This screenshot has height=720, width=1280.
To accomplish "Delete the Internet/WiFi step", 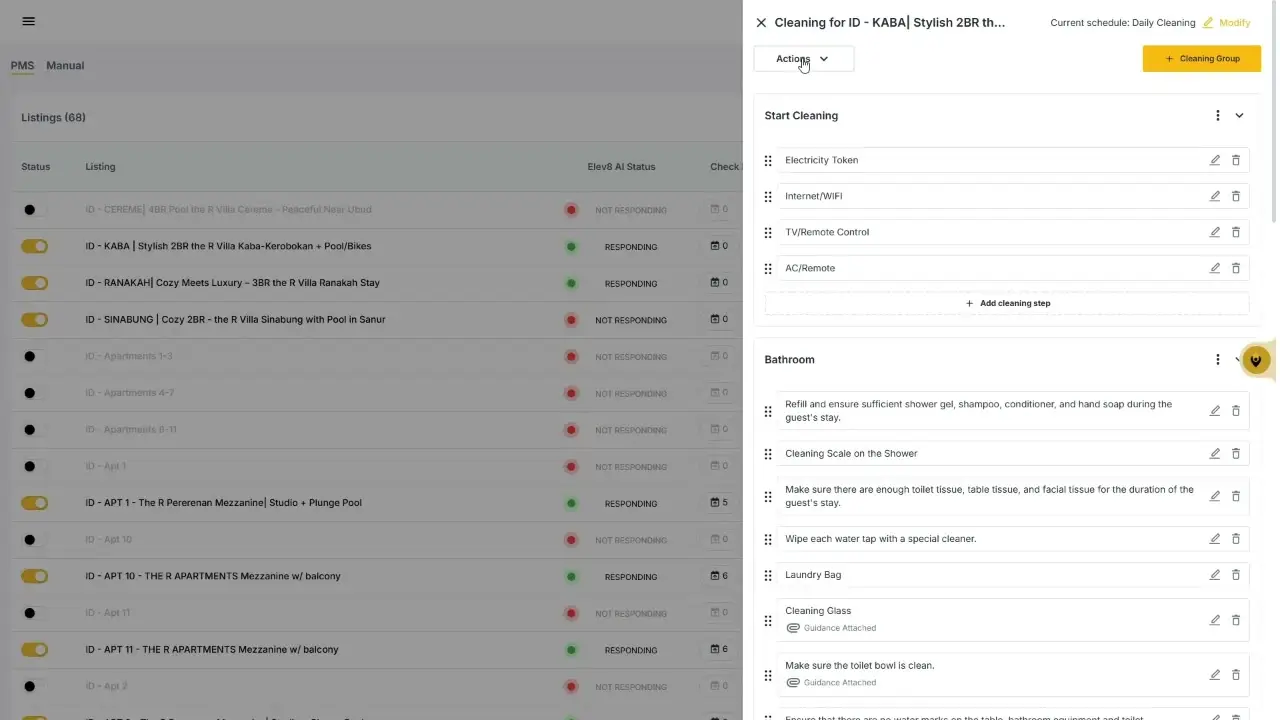I will pos(1236,196).
